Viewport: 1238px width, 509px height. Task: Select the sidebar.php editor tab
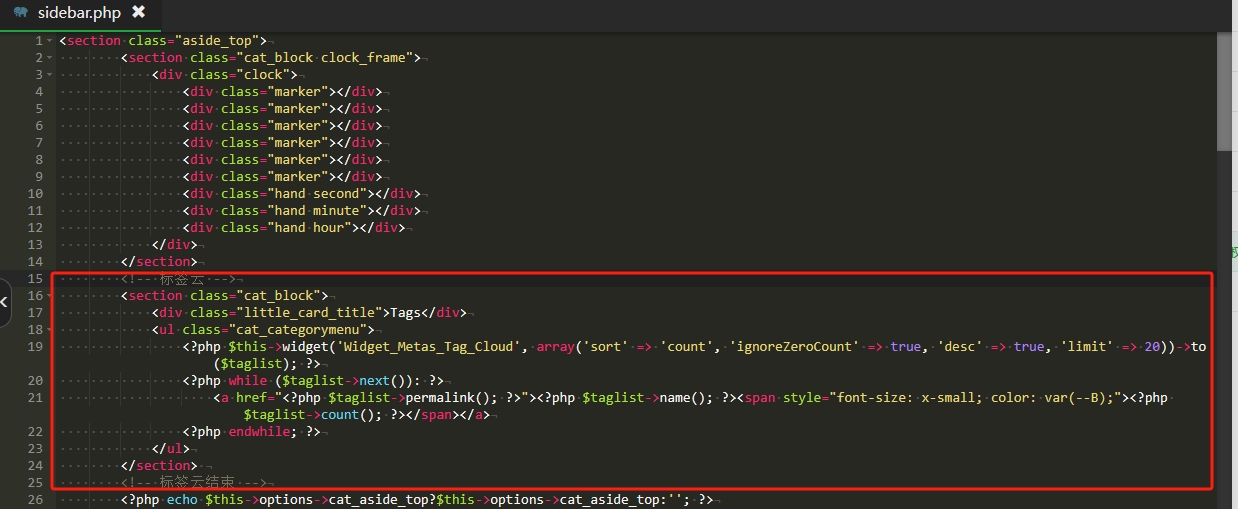point(80,12)
